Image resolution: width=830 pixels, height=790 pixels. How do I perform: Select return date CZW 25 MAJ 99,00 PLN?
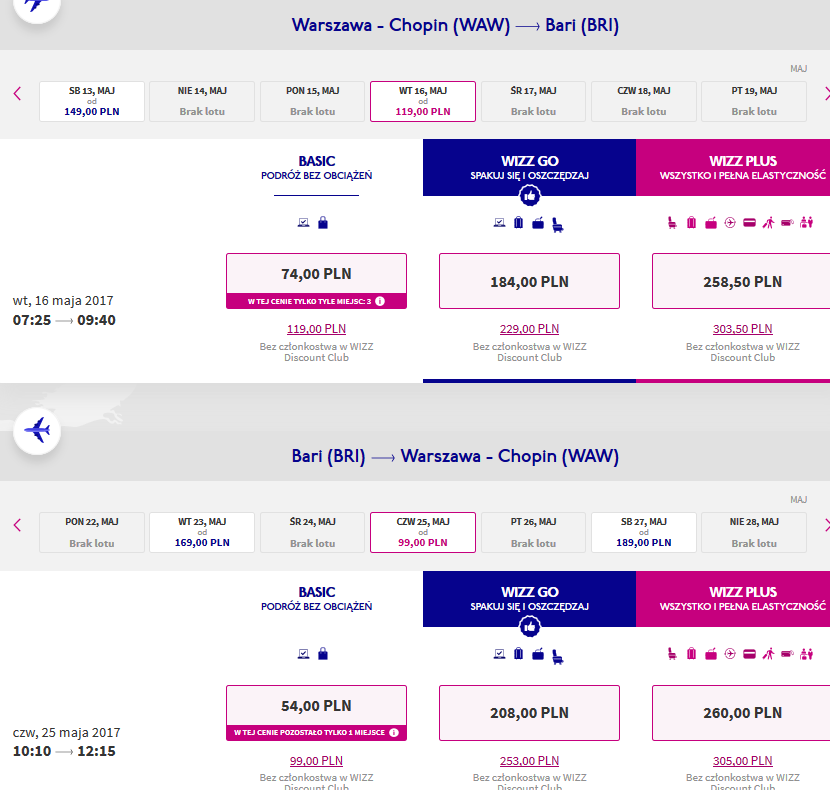tap(423, 532)
